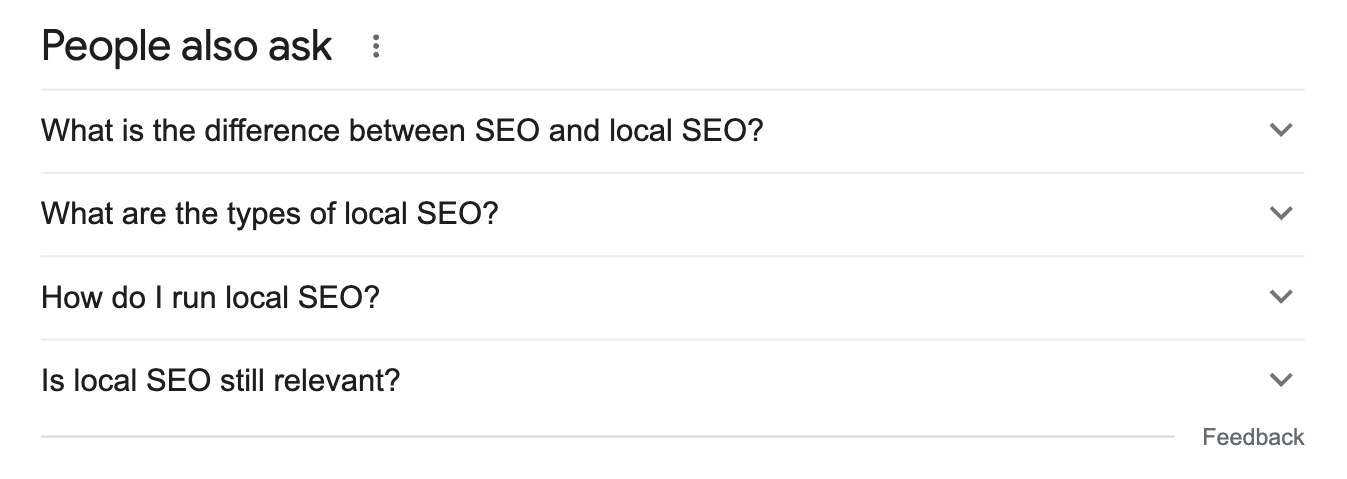
Task: Expand the "Is local SEO still relevant?" question
Action: [220, 381]
